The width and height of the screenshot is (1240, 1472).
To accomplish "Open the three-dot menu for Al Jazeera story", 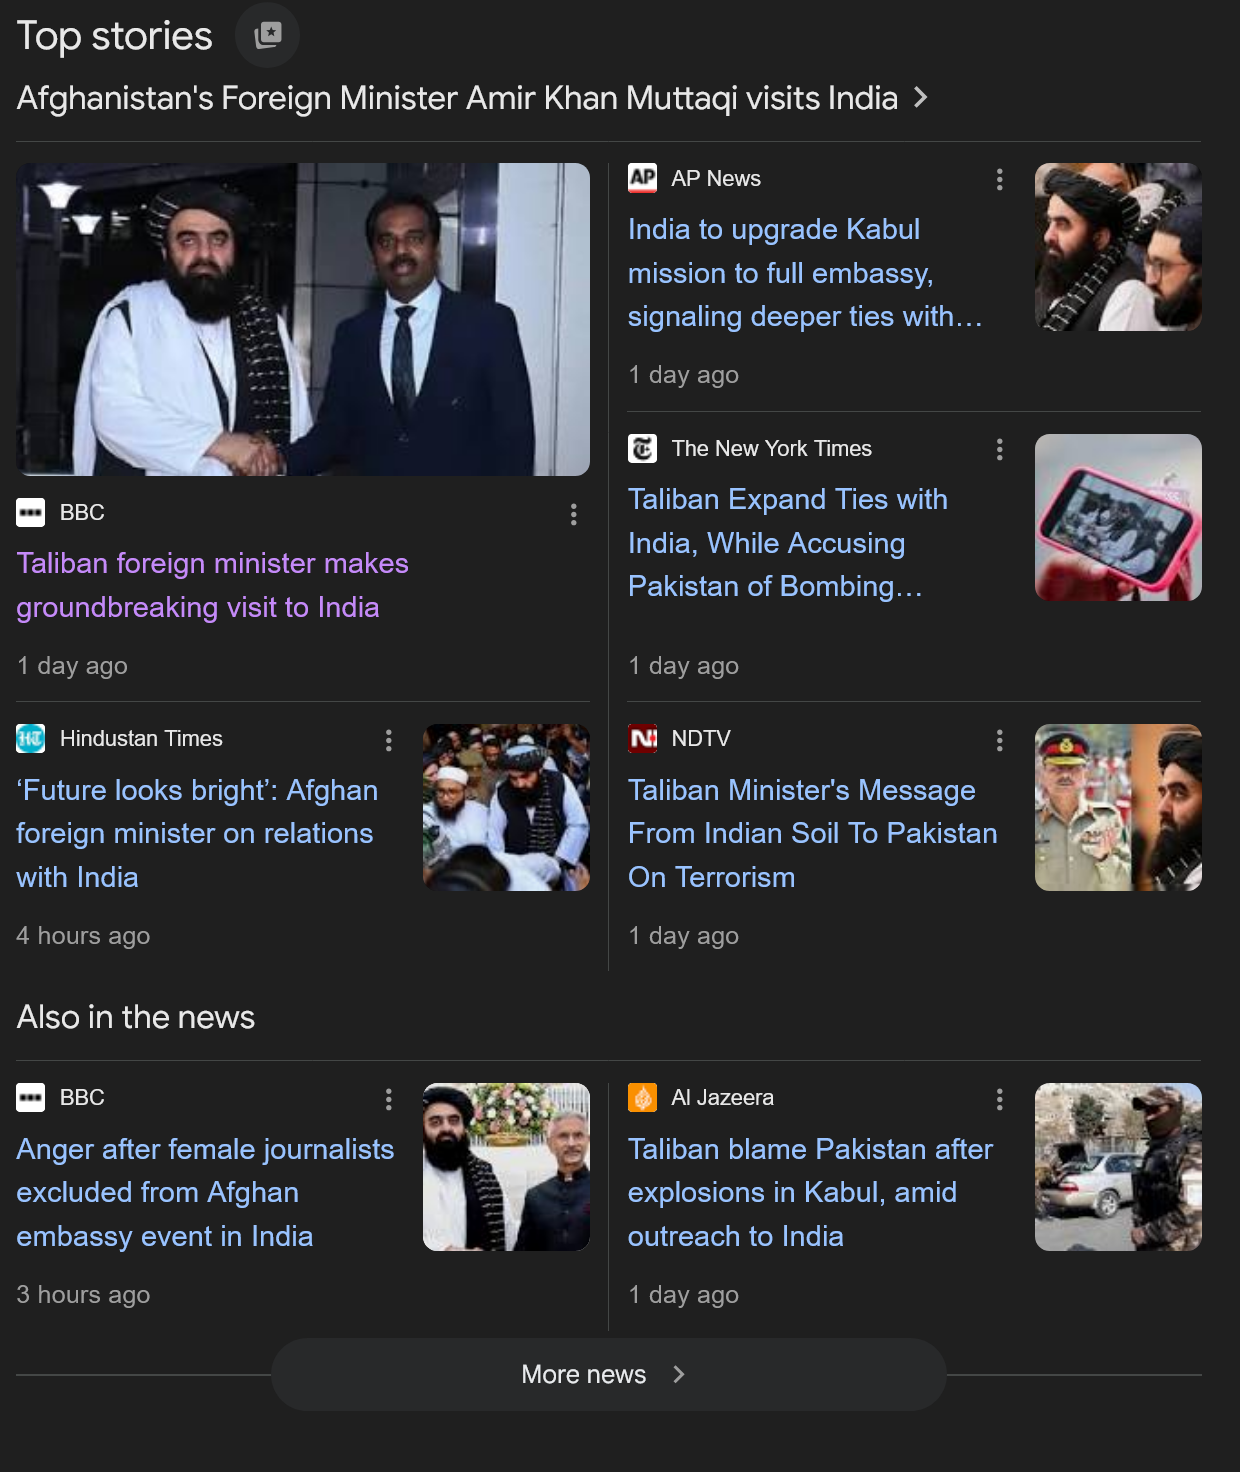I will pyautogui.click(x=999, y=1100).
